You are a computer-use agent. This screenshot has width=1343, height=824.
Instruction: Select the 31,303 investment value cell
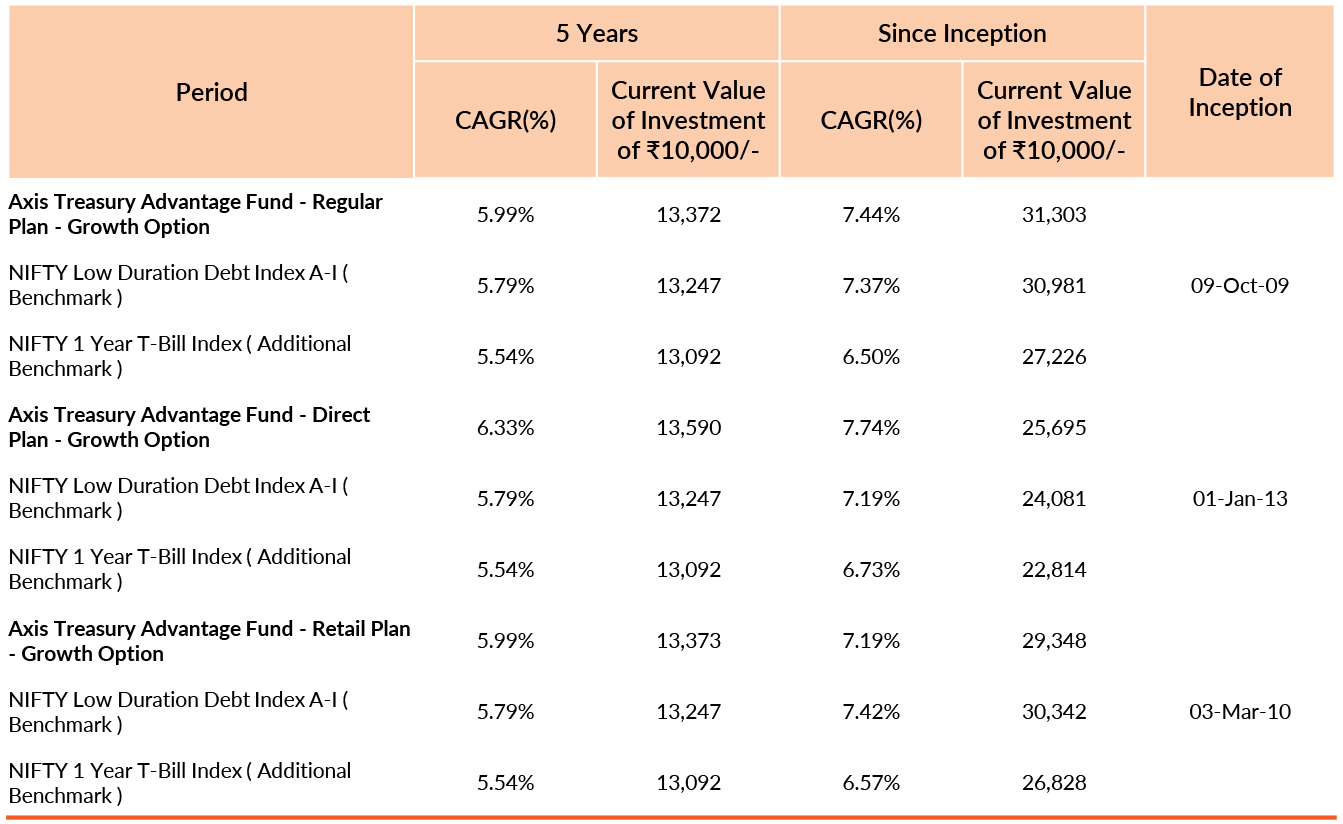tap(1054, 214)
